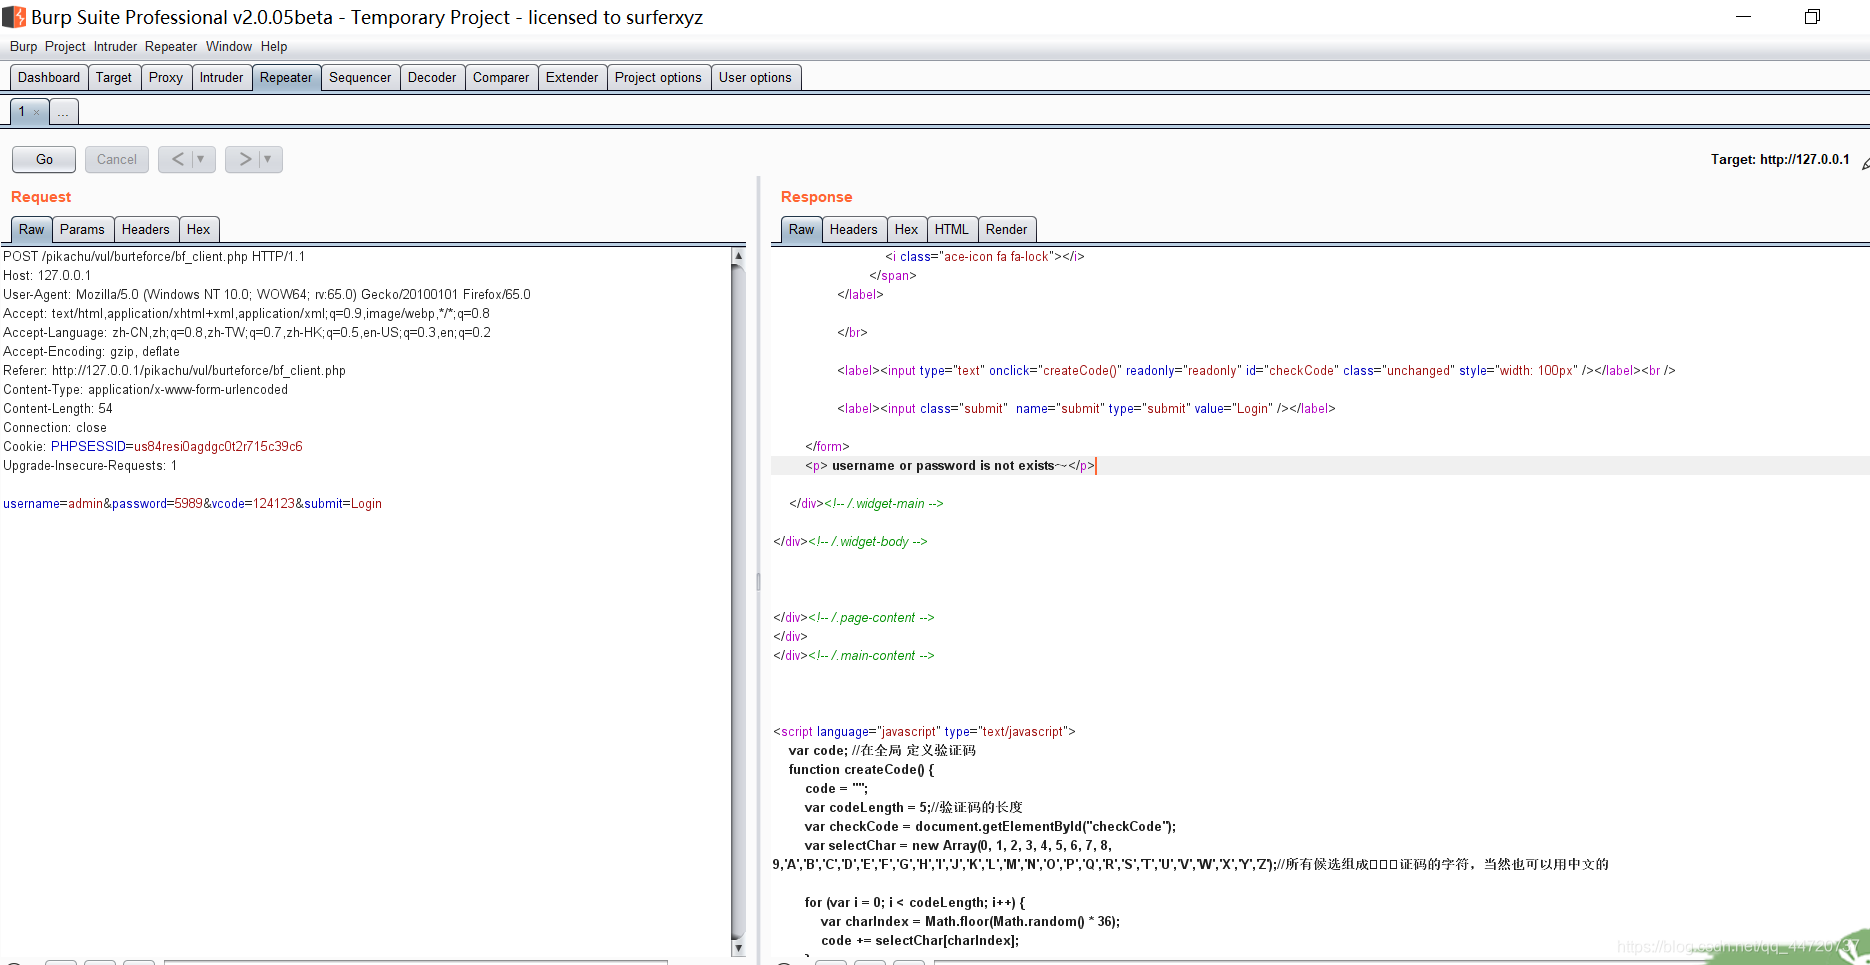Click the POST /pikachu/vul/burteforce/bf_client.php request line
The image size is (1870, 965).
coord(154,256)
